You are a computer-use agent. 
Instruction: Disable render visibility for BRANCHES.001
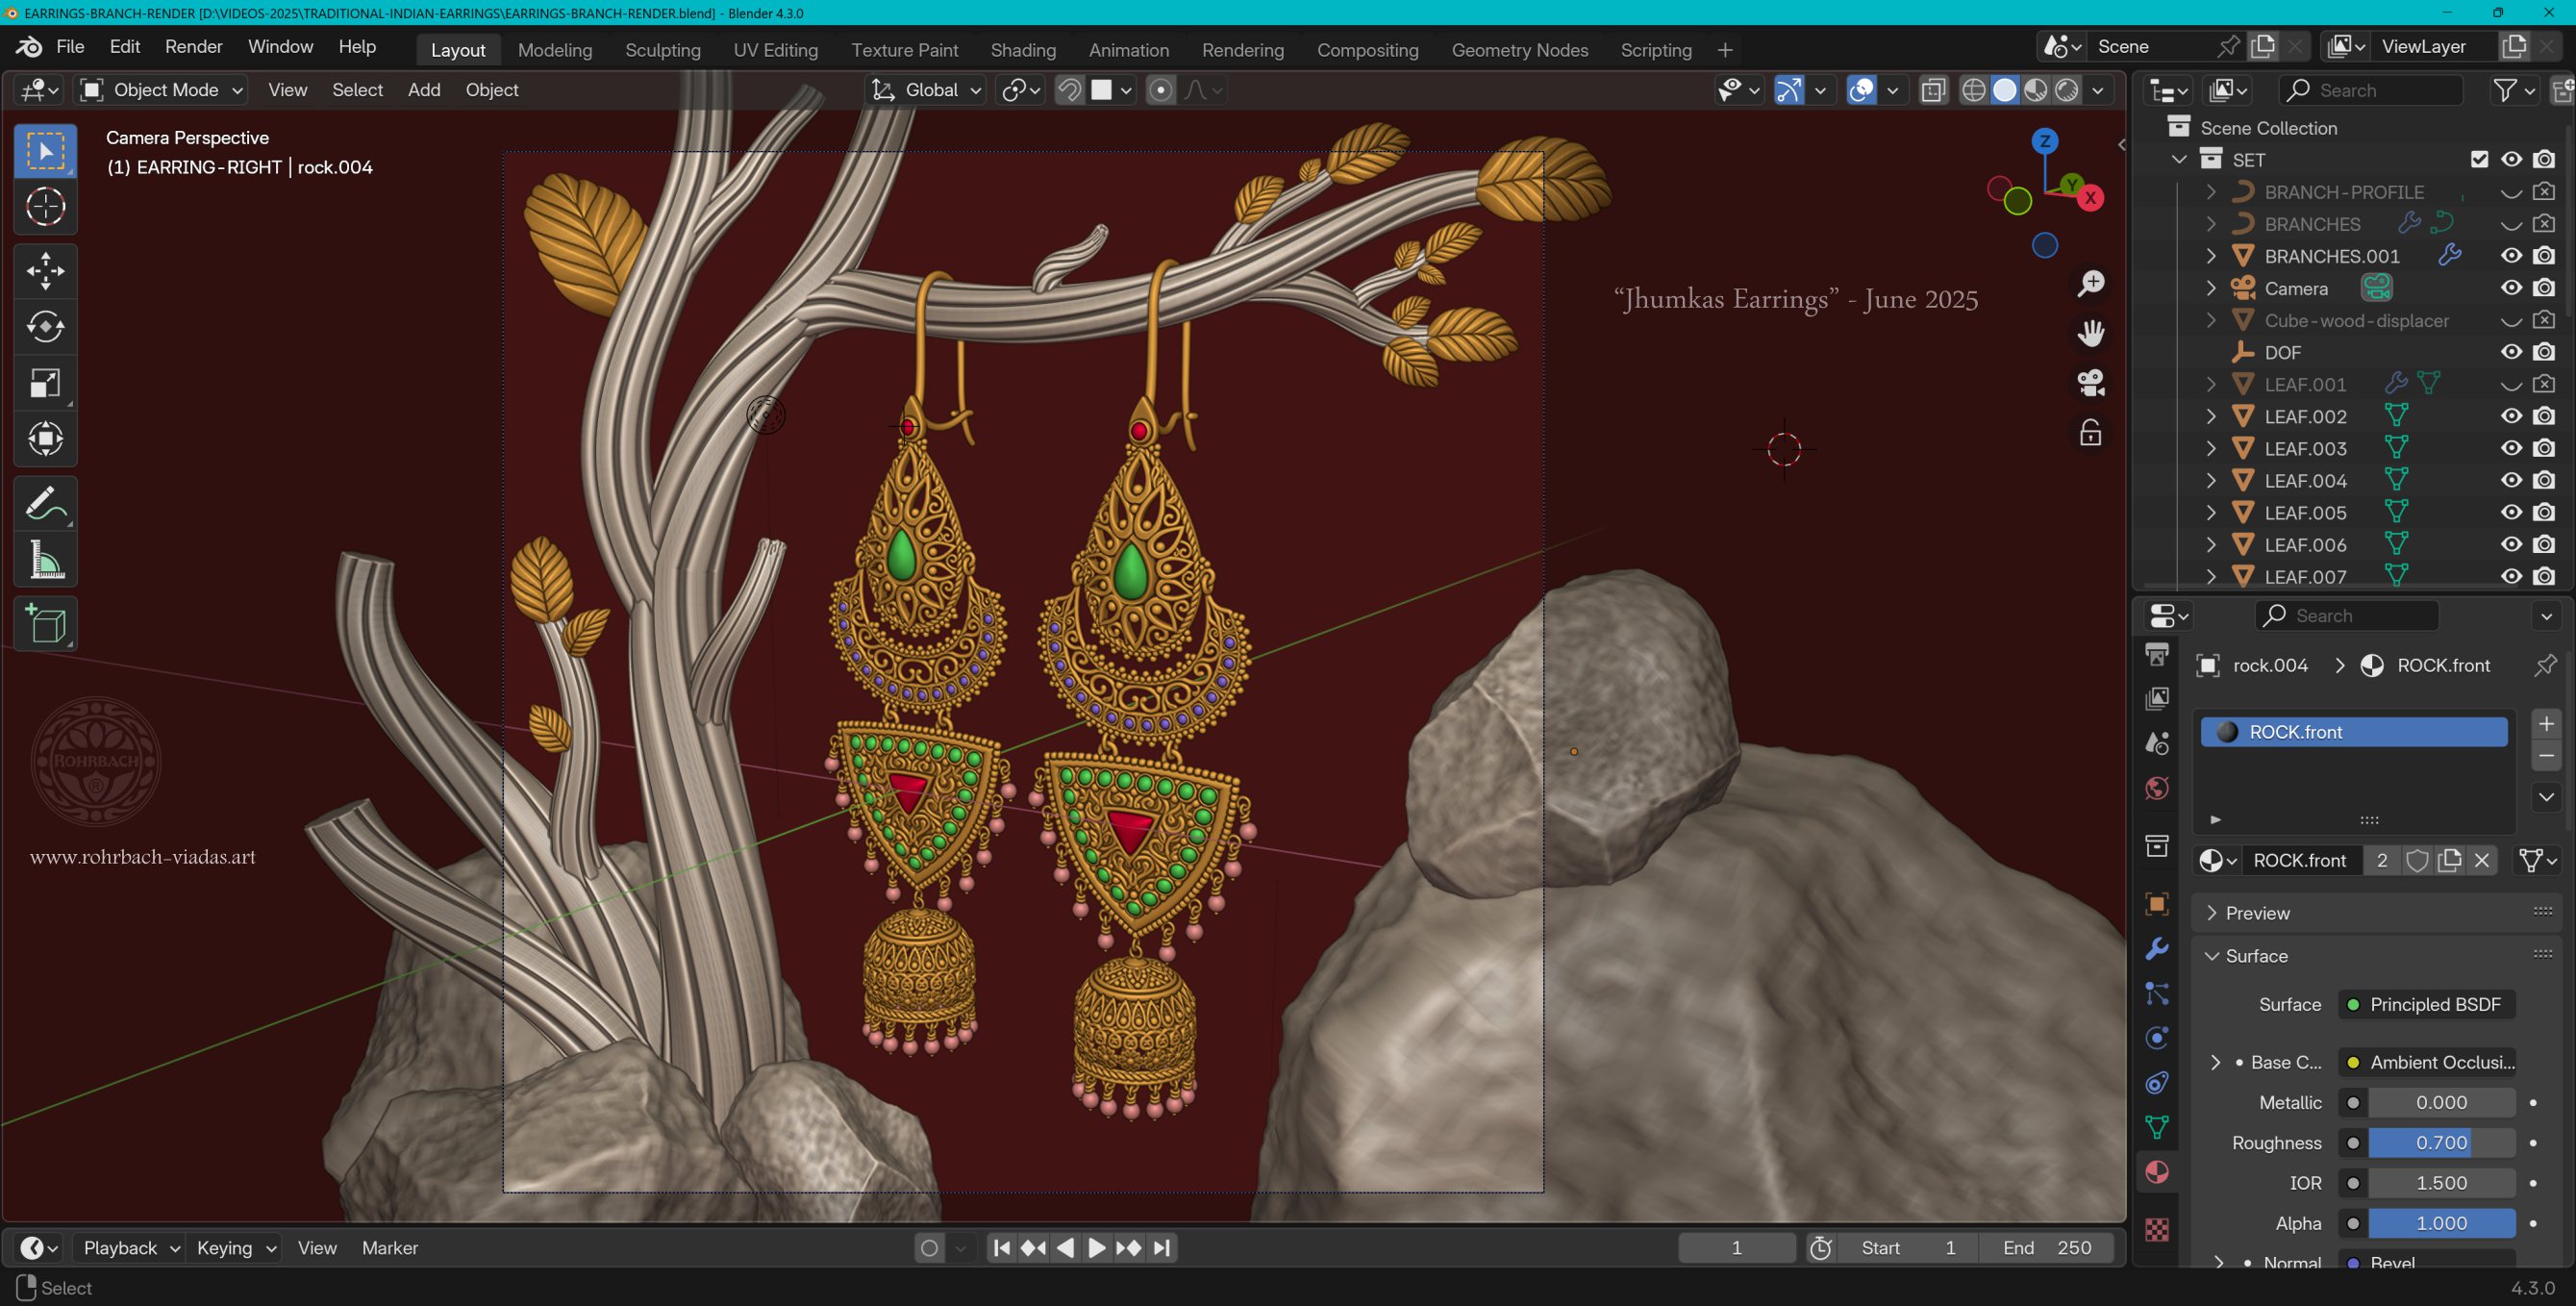click(2545, 256)
